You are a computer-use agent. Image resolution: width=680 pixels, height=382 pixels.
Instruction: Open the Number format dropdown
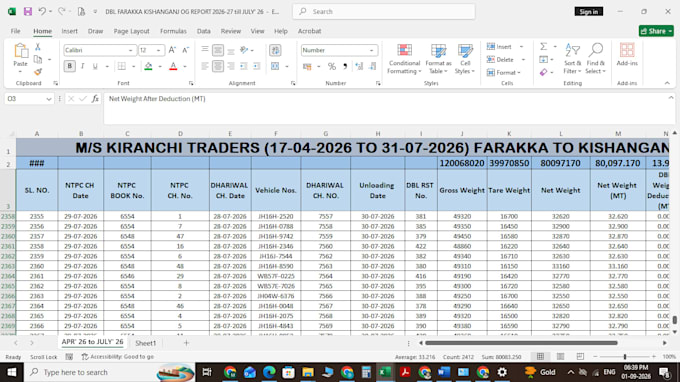372,50
